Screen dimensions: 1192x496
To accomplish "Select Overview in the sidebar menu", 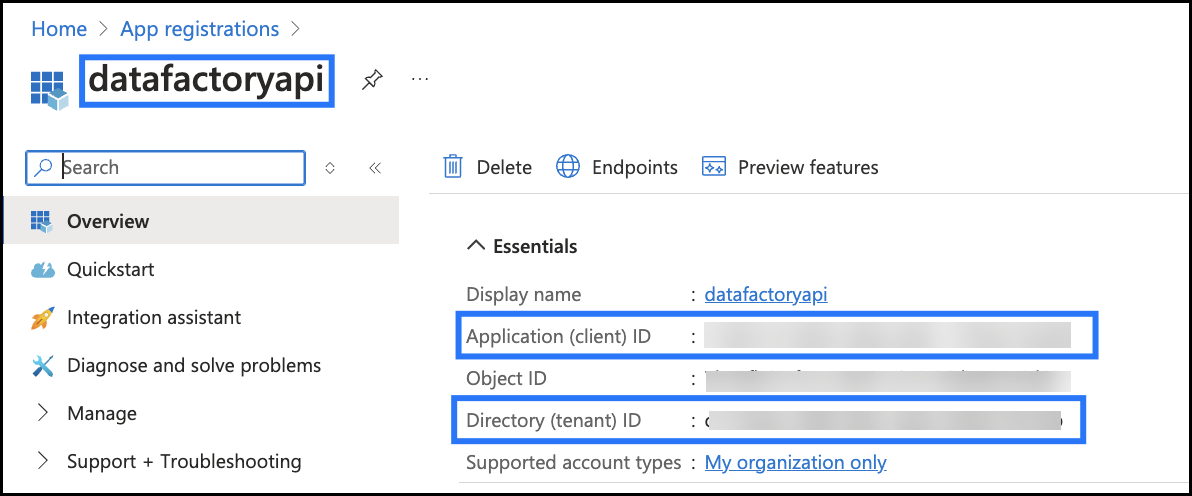I will pyautogui.click(x=108, y=221).
